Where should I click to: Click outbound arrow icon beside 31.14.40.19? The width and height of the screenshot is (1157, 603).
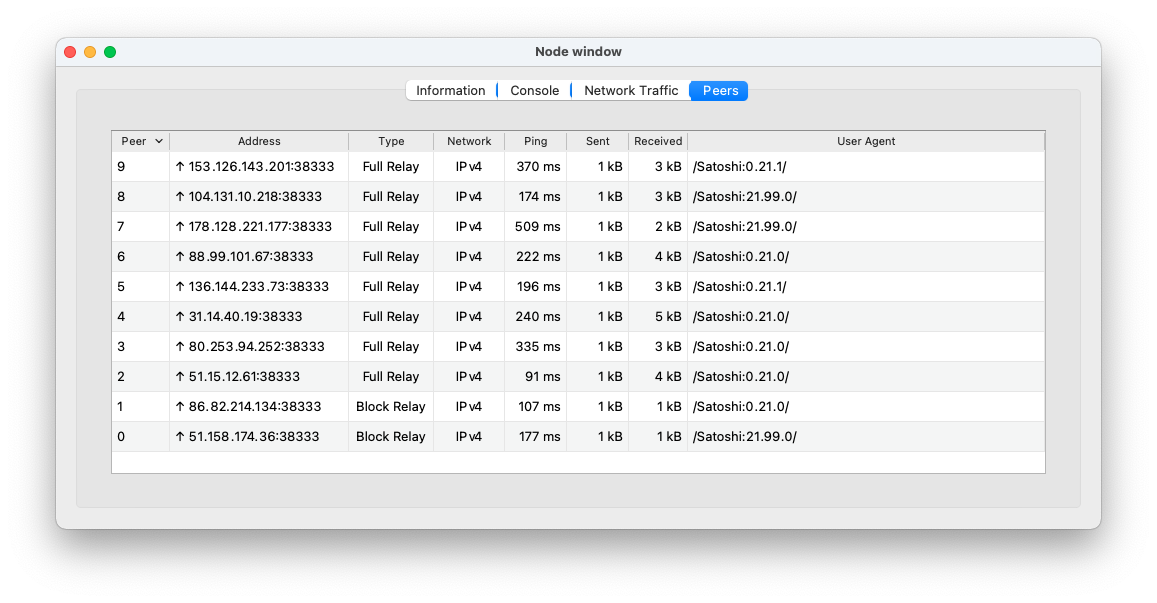tap(180, 317)
